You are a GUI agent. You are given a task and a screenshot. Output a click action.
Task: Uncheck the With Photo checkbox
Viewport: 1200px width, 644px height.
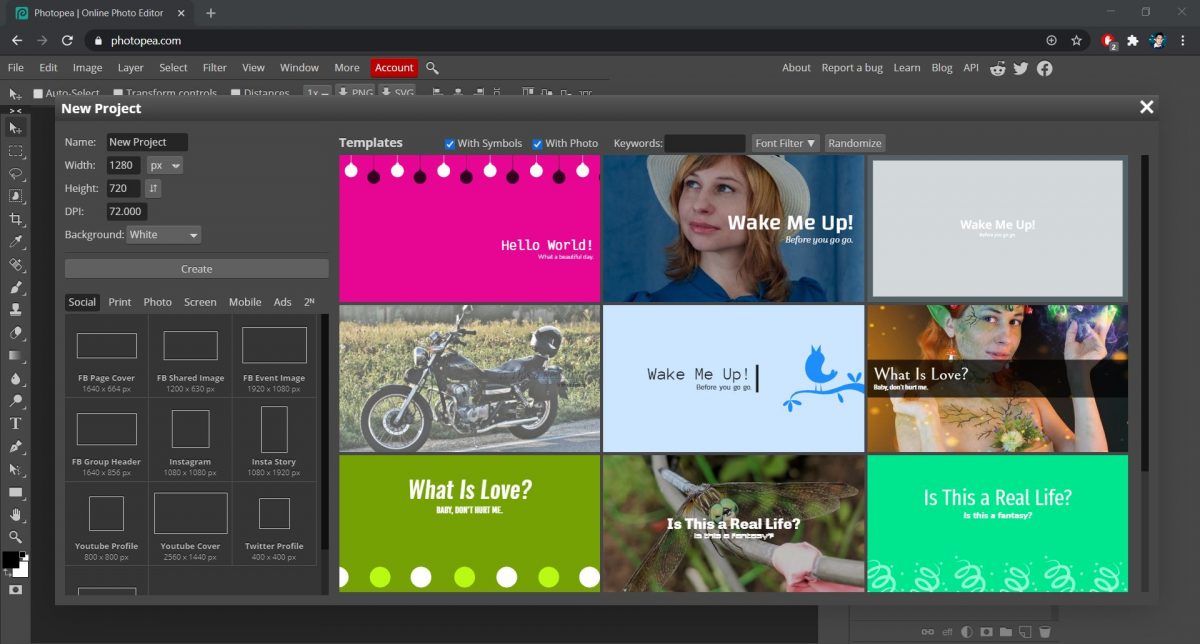(x=537, y=143)
